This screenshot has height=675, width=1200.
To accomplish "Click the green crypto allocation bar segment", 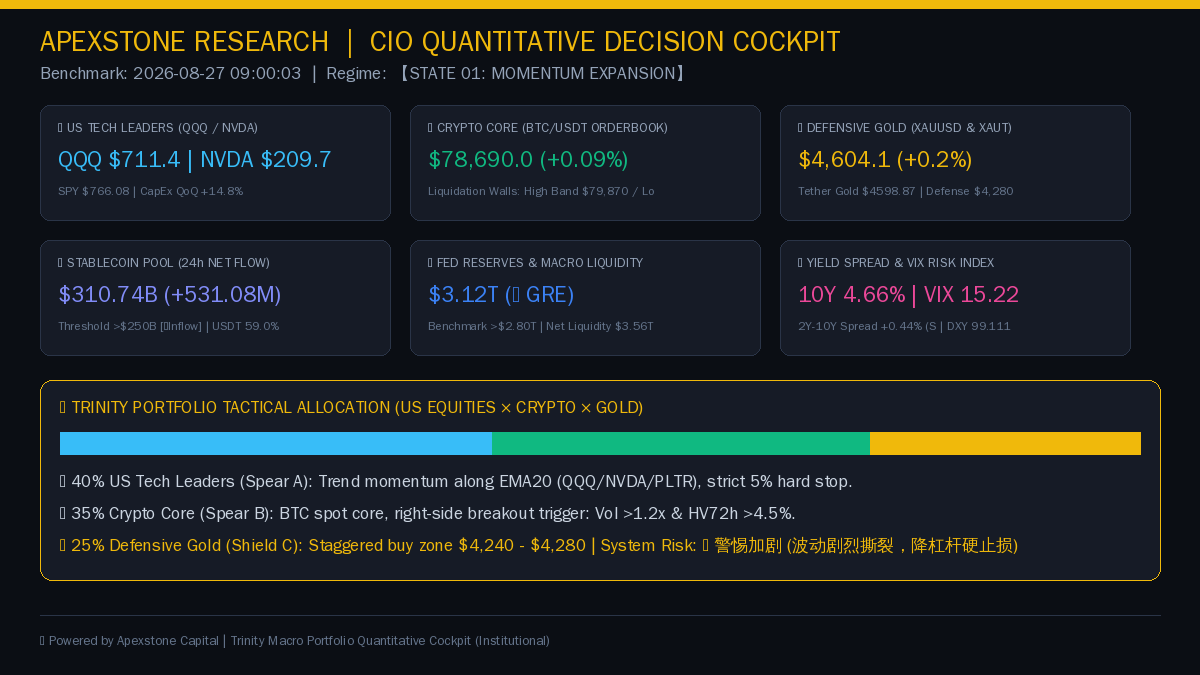I will (681, 443).
